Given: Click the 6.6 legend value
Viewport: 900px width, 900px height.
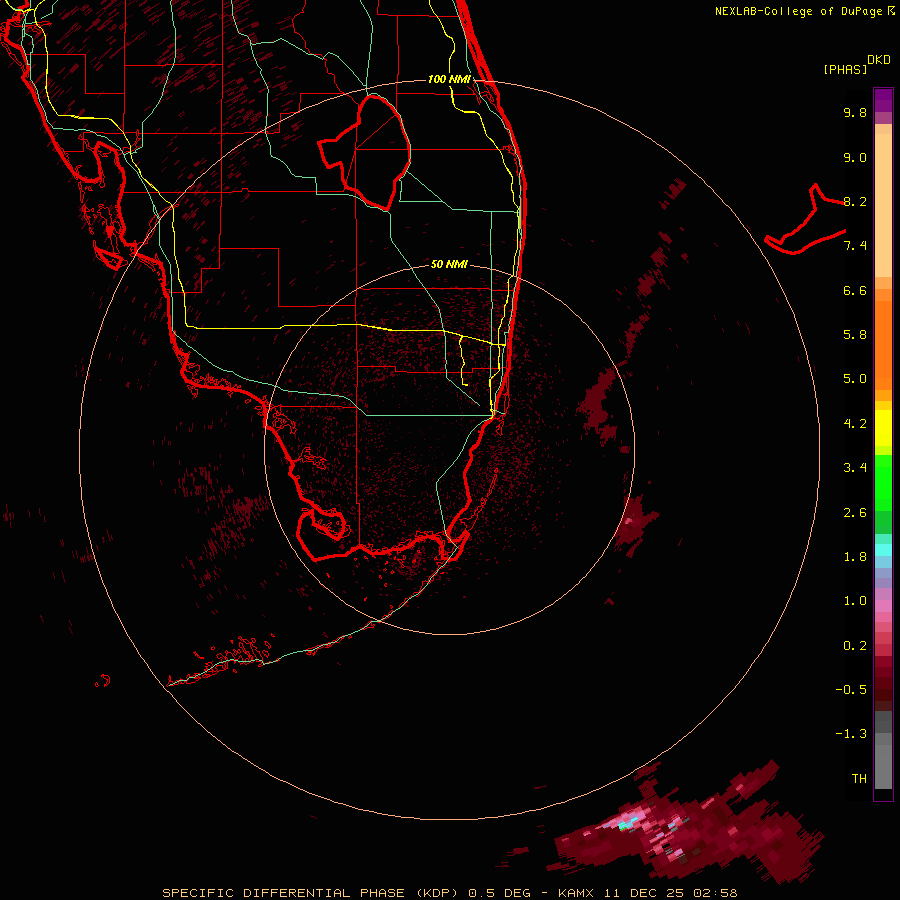Looking at the screenshot, I should coord(855,290).
